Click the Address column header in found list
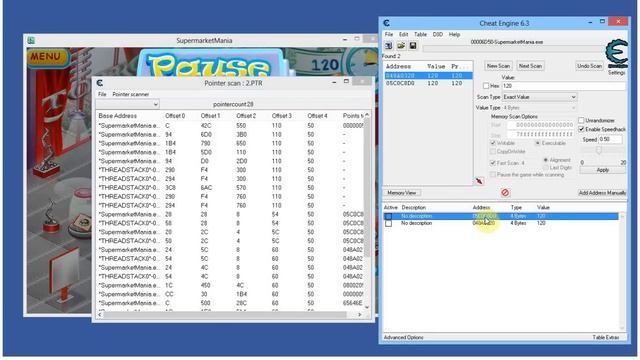 point(398,66)
